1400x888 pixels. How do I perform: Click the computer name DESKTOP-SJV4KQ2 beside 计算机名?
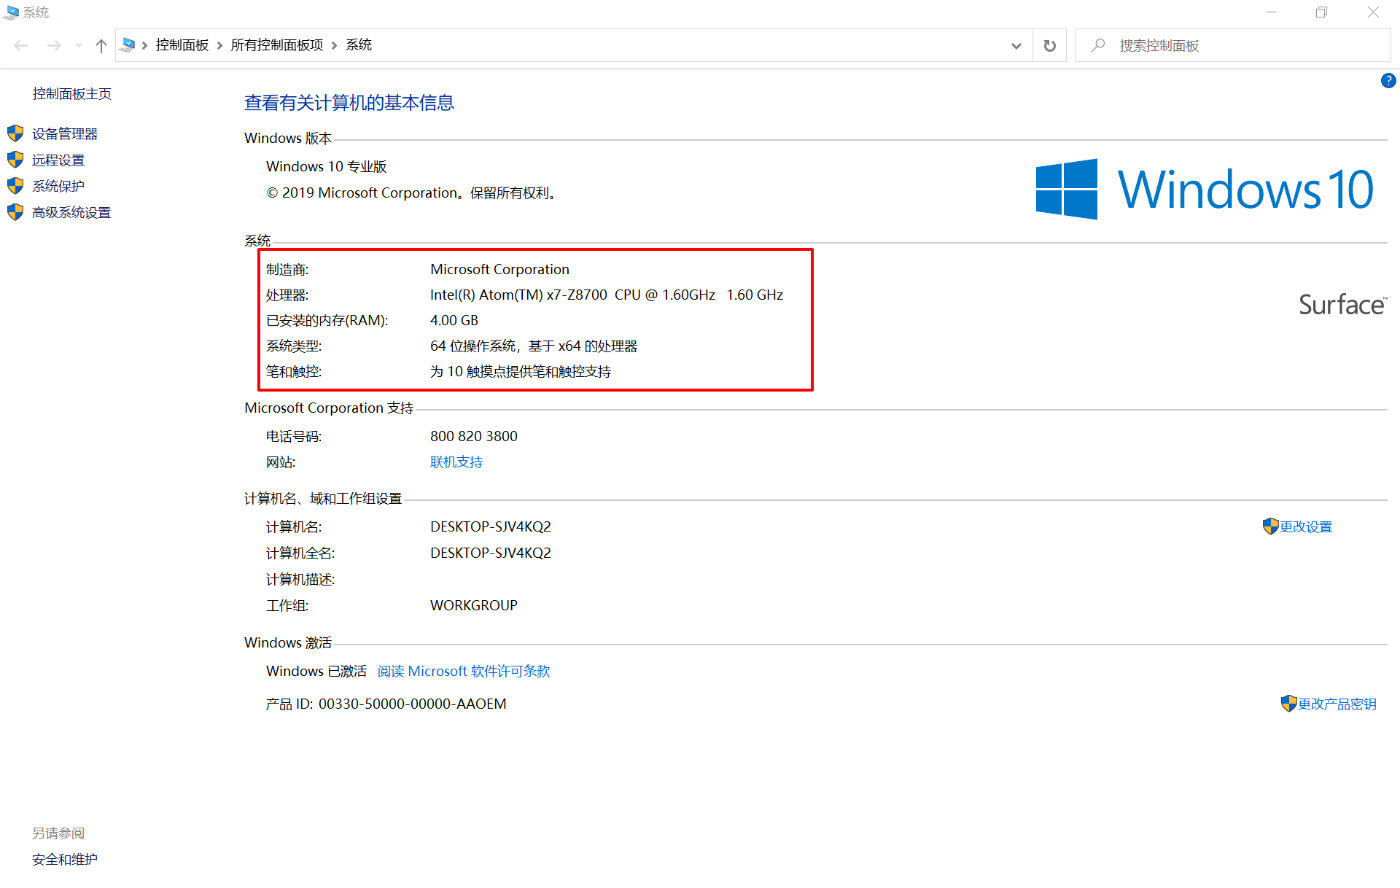[x=491, y=527]
